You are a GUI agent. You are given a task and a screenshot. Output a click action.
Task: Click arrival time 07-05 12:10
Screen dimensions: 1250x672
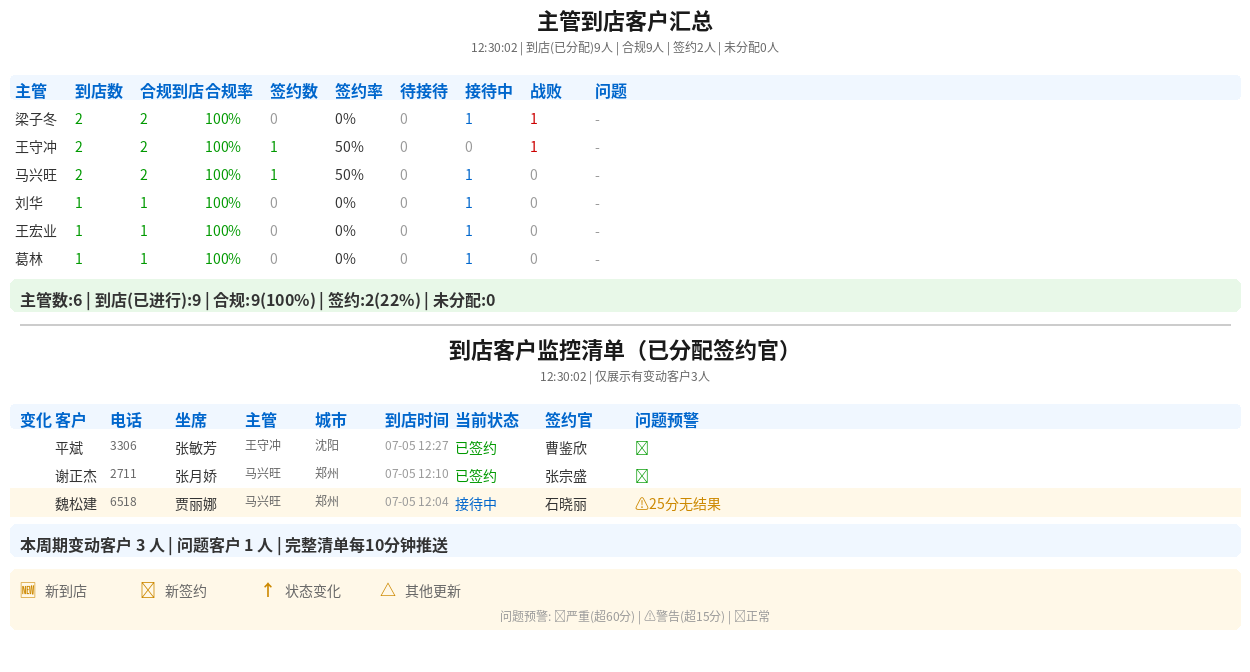[417, 473]
